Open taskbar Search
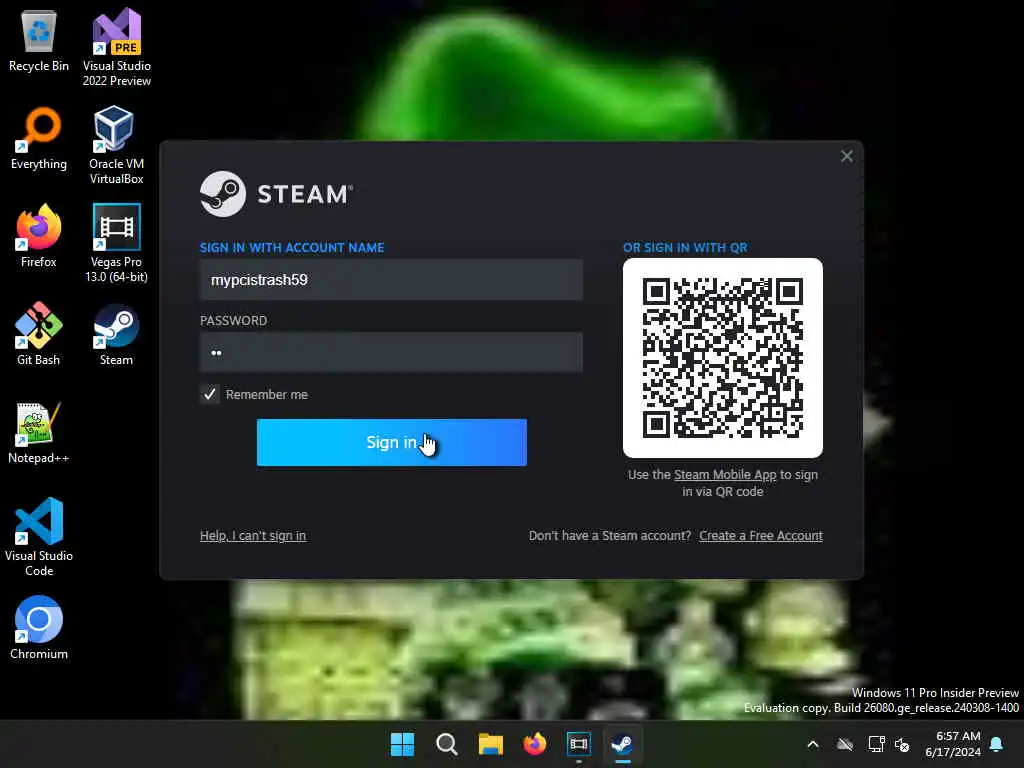1024x768 pixels. pos(447,744)
